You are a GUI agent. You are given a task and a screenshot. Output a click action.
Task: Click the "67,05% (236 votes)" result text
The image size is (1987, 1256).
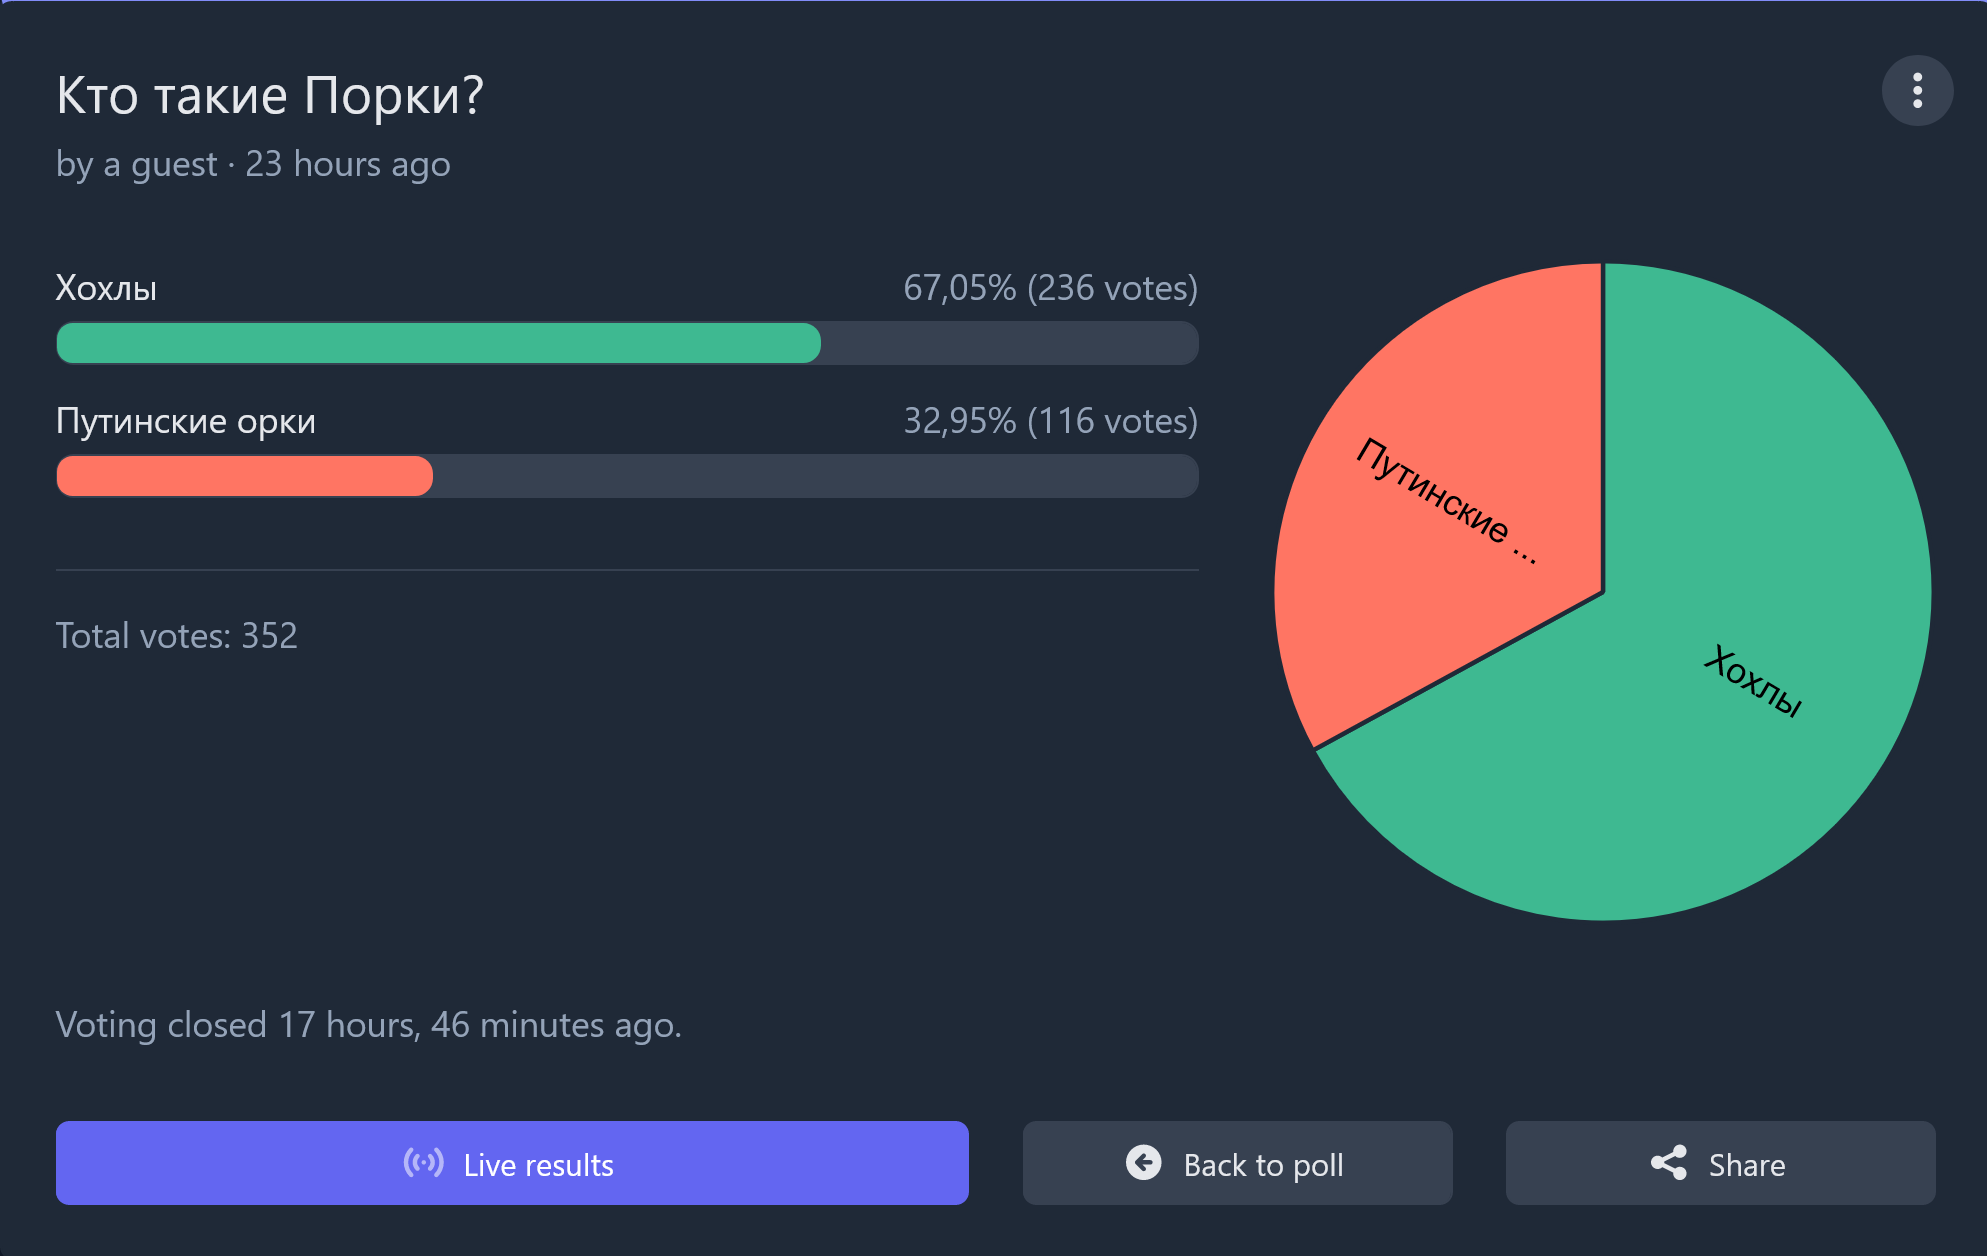[1050, 288]
